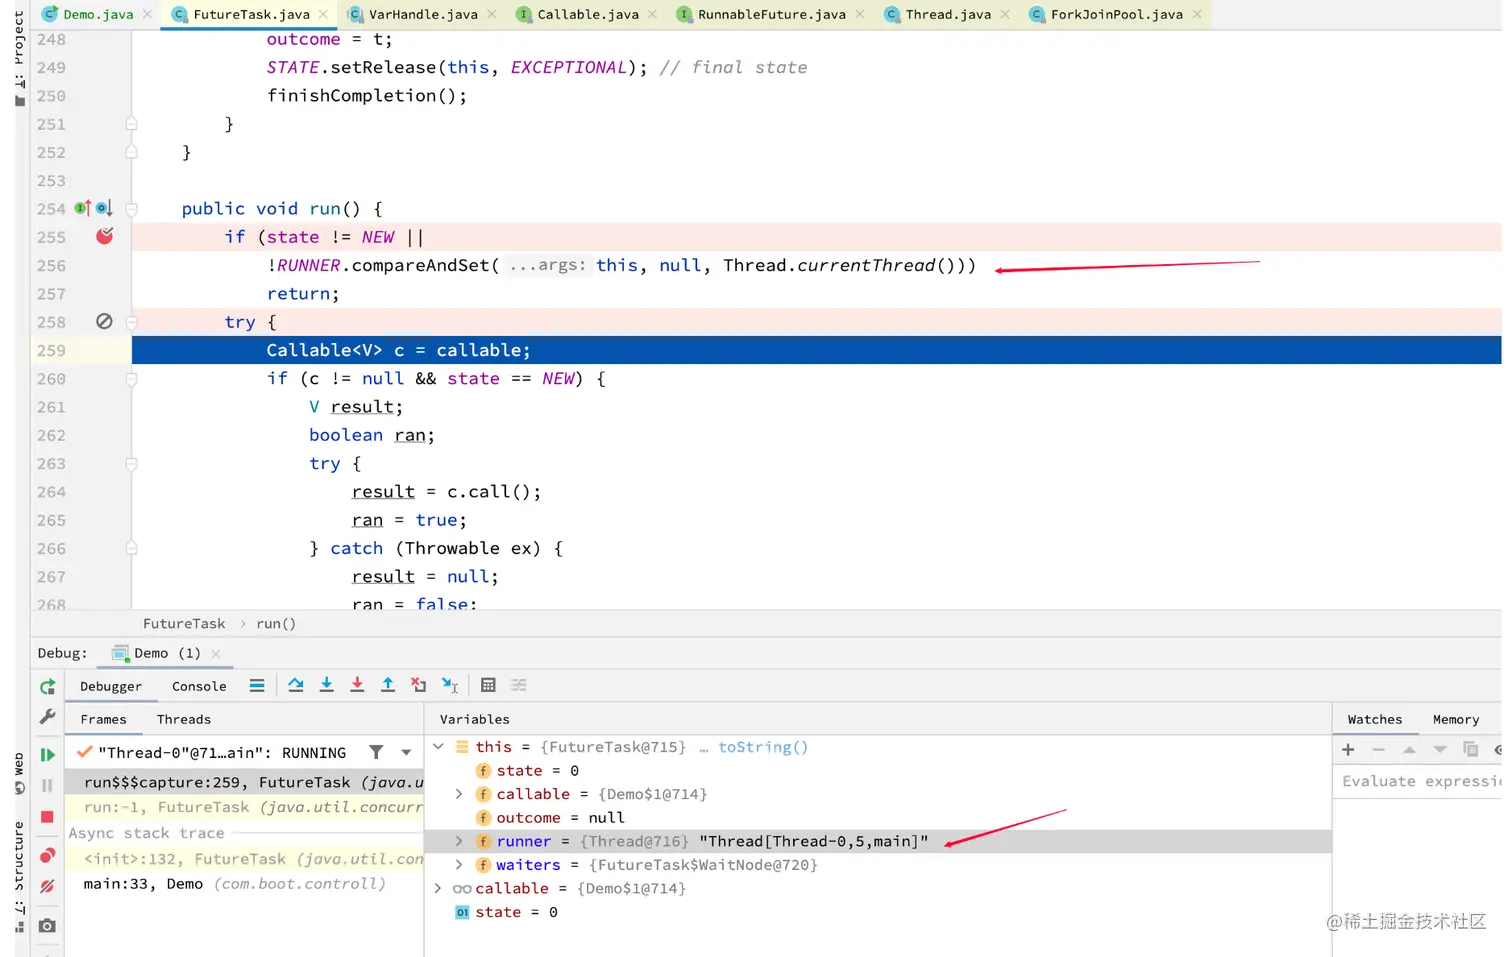Click into the Evaluate expression field
The height and width of the screenshot is (957, 1512).
(x=1420, y=781)
